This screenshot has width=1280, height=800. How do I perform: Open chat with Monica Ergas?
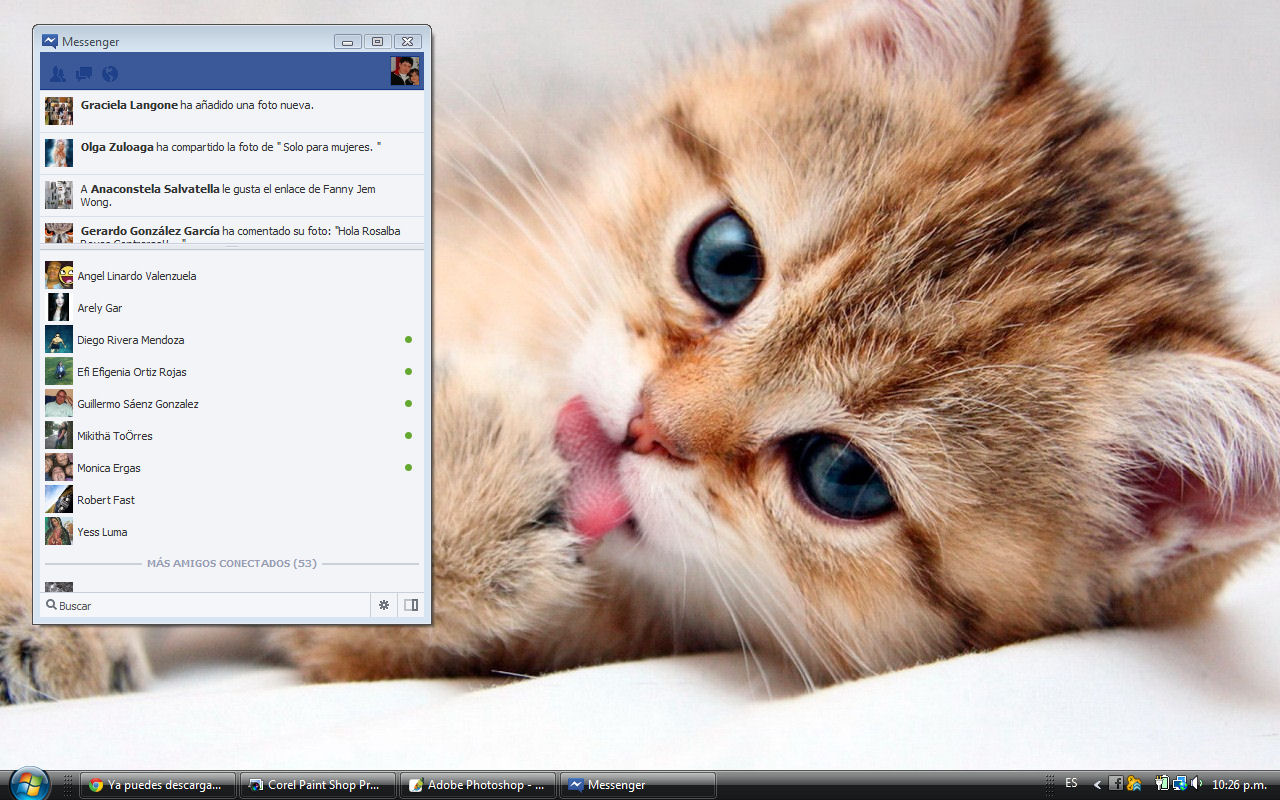click(232, 467)
